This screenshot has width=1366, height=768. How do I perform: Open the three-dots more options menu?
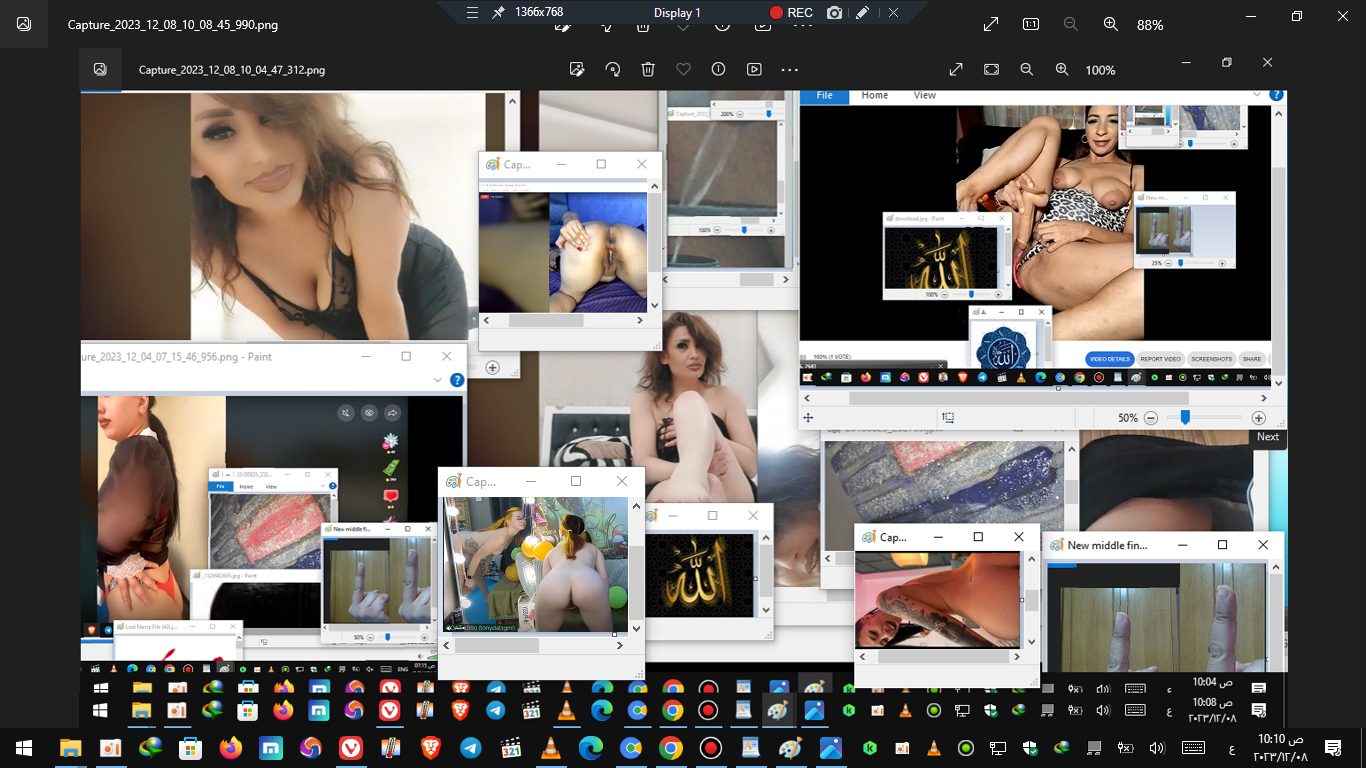click(x=789, y=69)
